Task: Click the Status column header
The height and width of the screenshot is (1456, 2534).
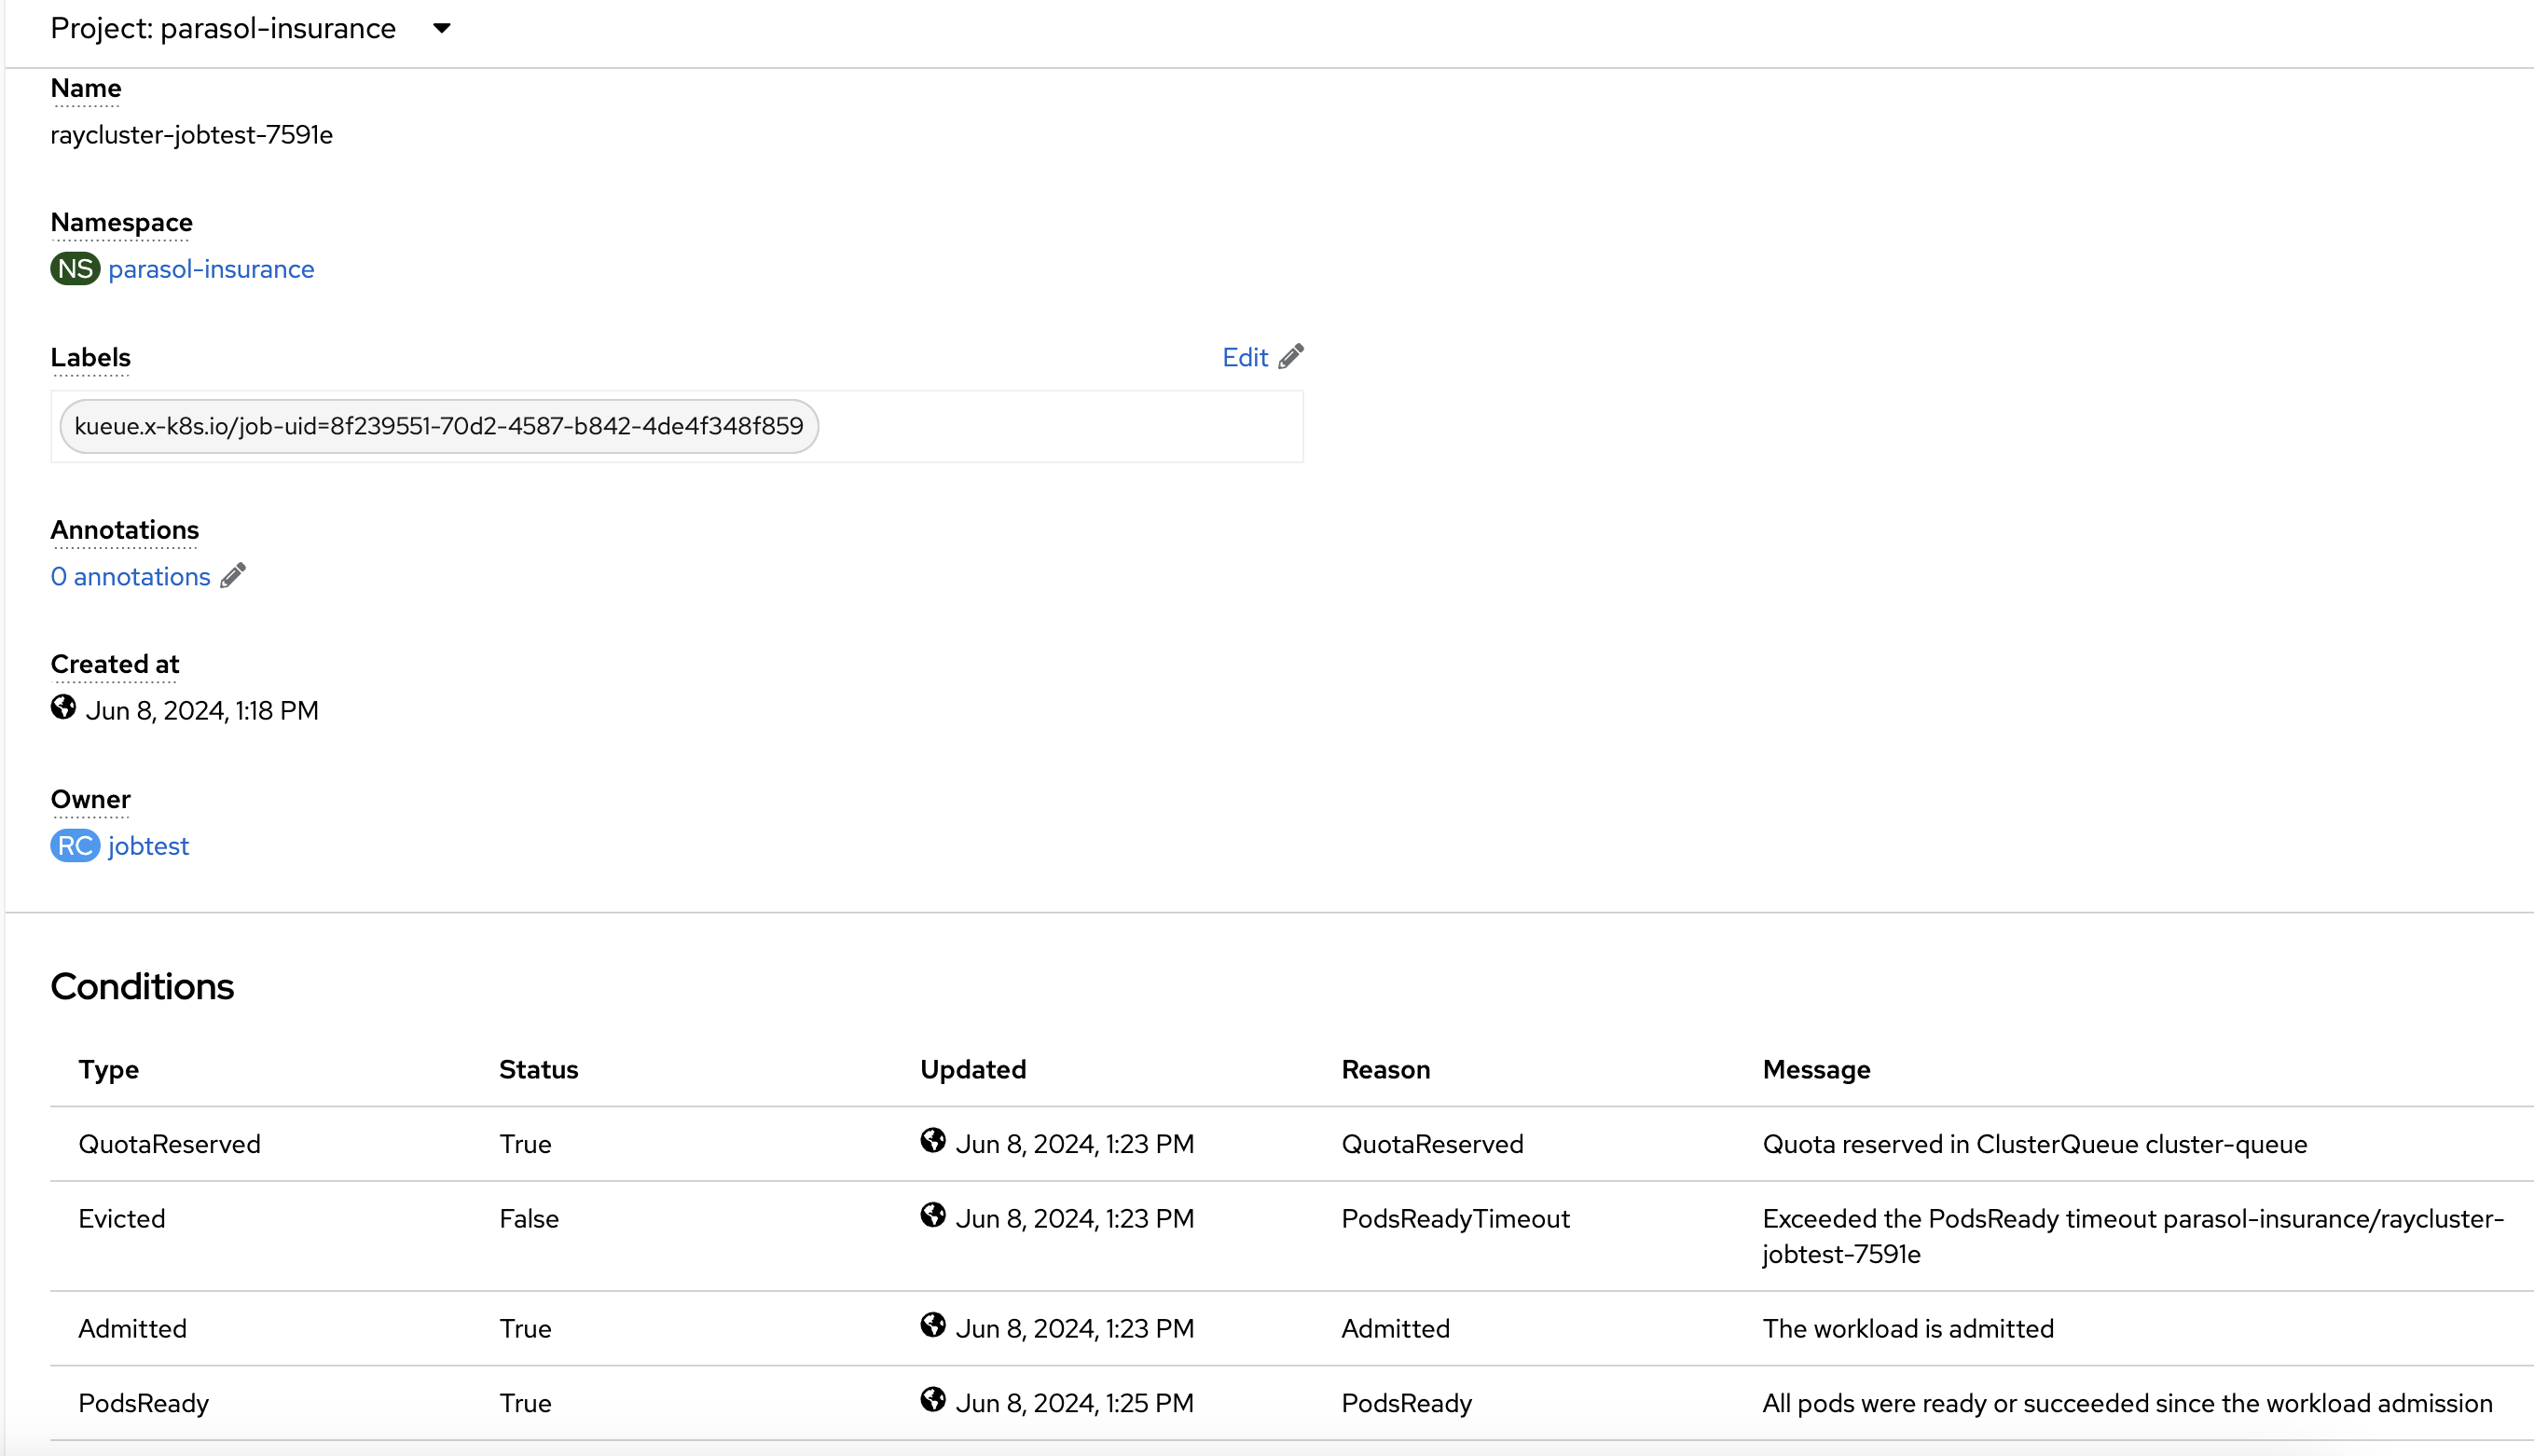Action: 539,1069
